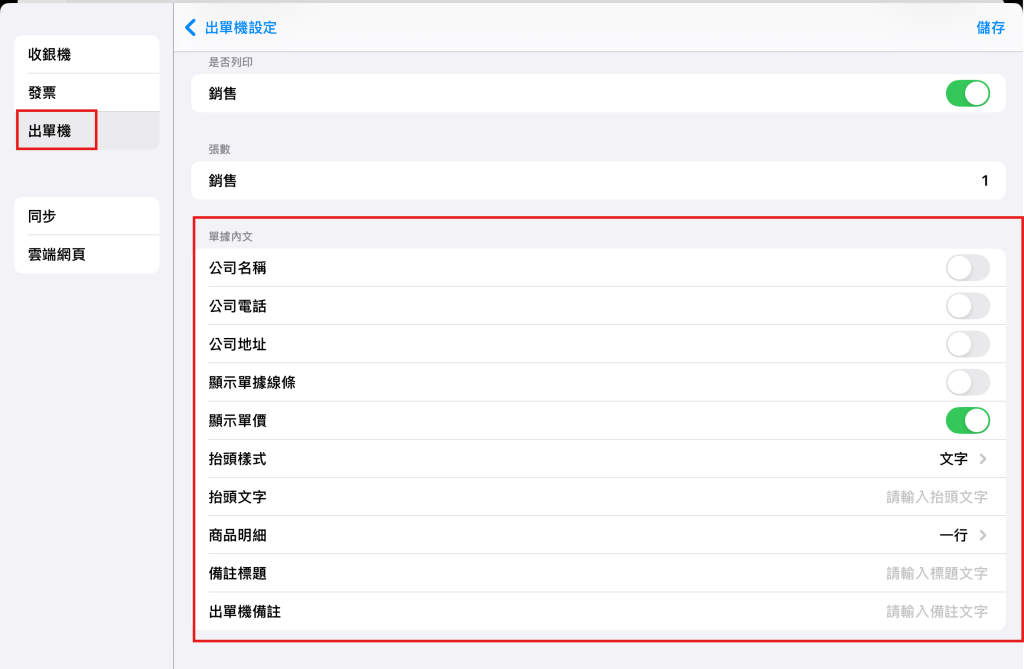Select 收銀機 in the sidebar

[86, 54]
